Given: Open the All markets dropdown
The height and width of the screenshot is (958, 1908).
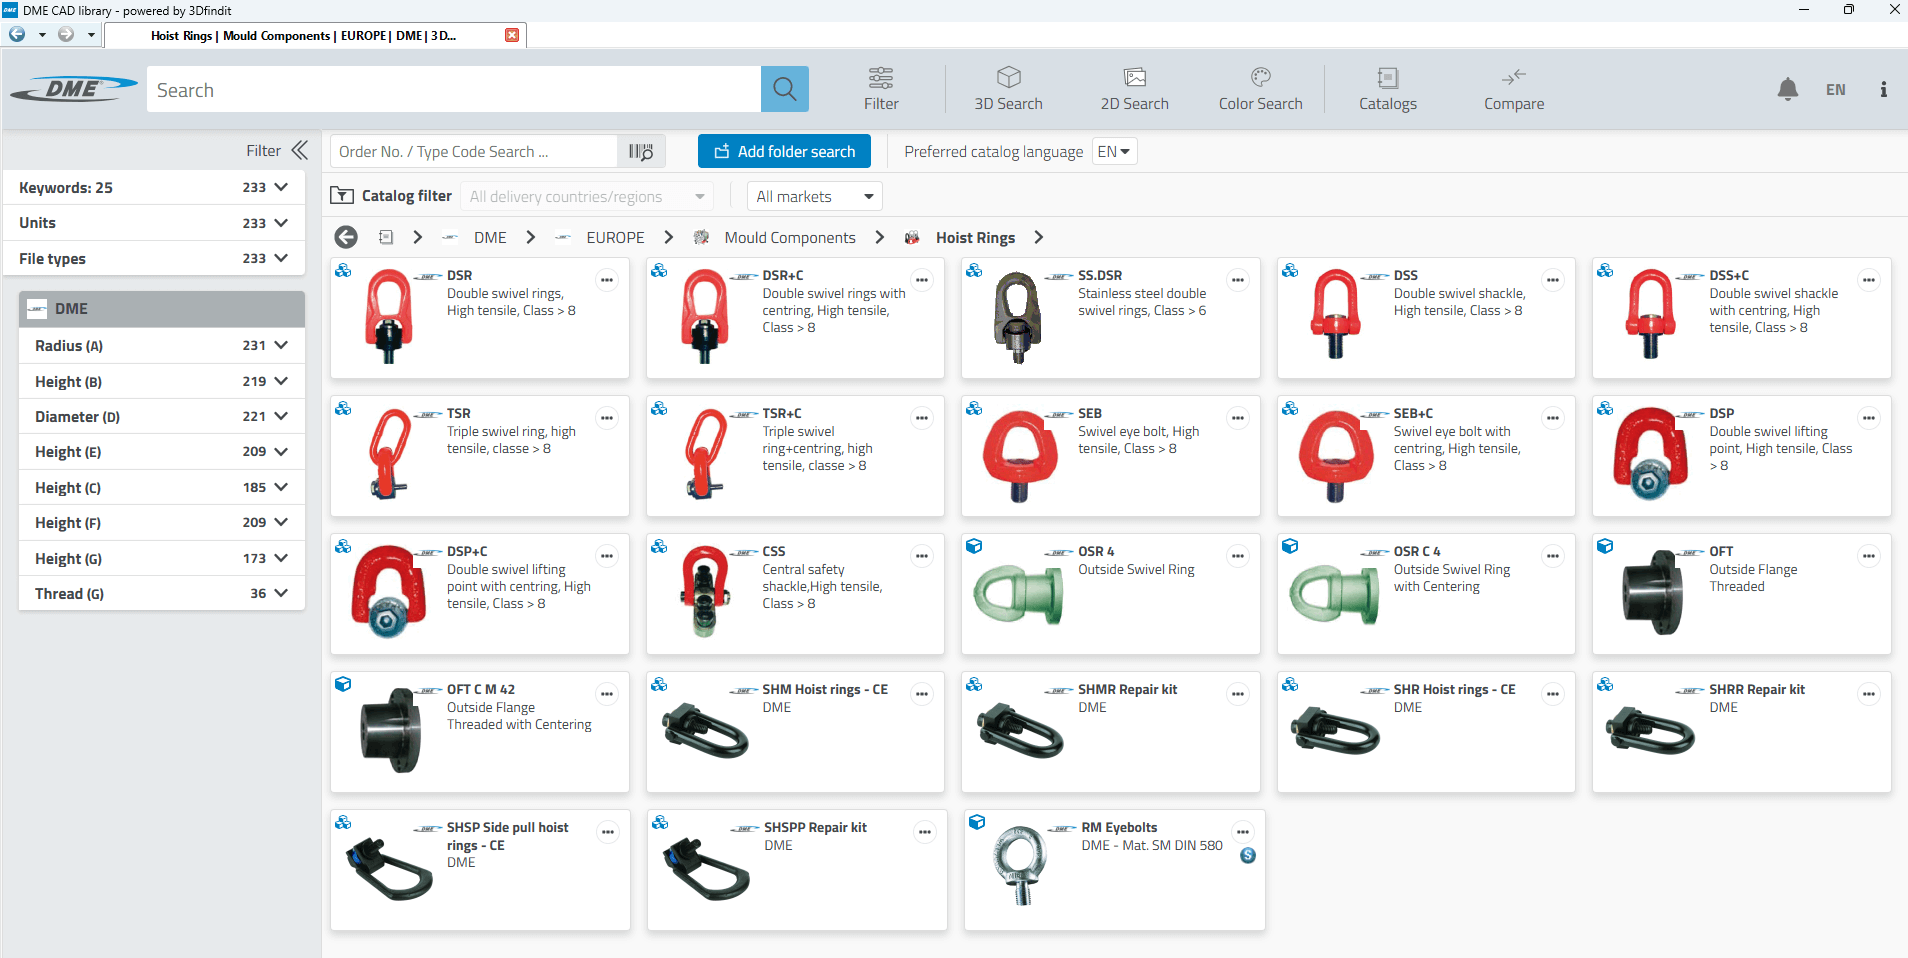Looking at the screenshot, I should 814,196.
